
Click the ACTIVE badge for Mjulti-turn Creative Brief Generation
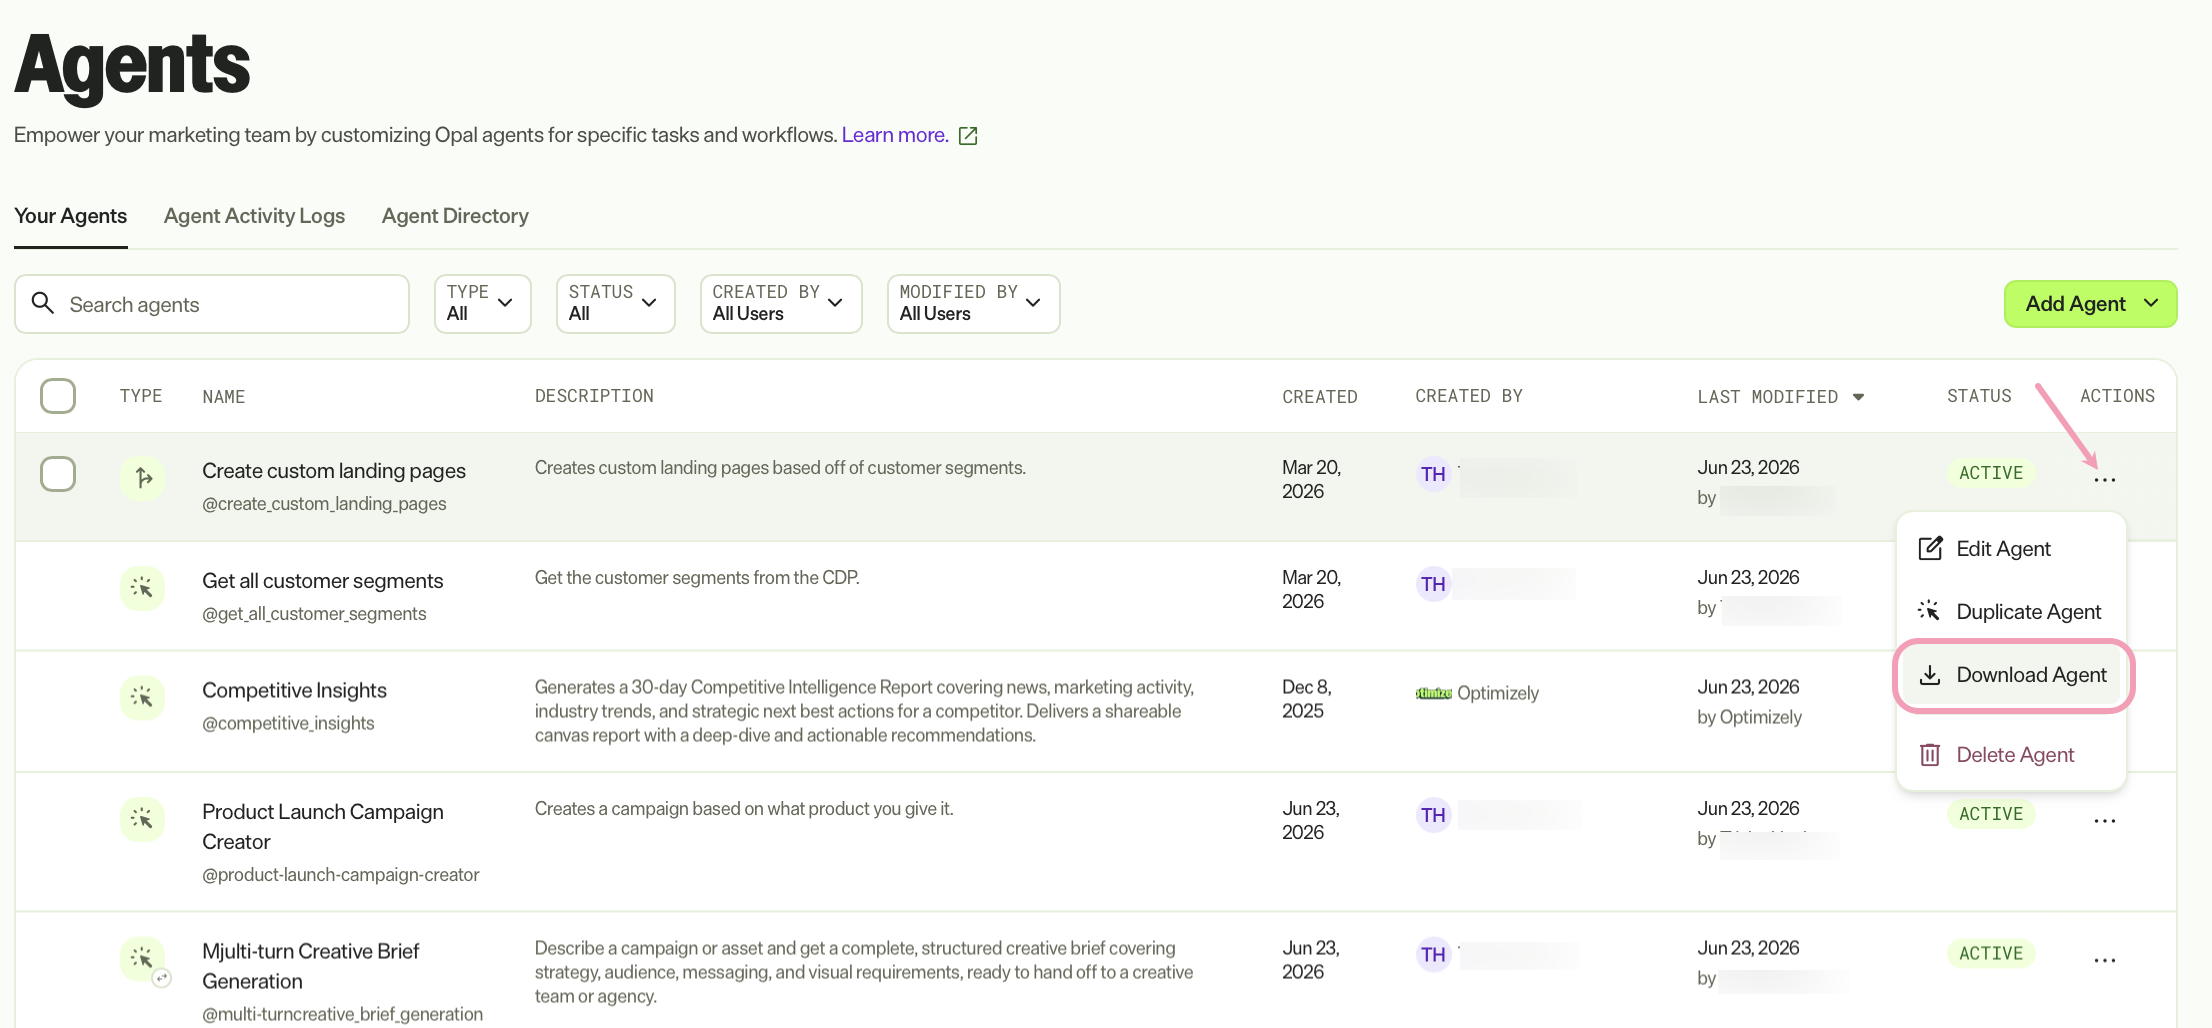tap(1990, 954)
